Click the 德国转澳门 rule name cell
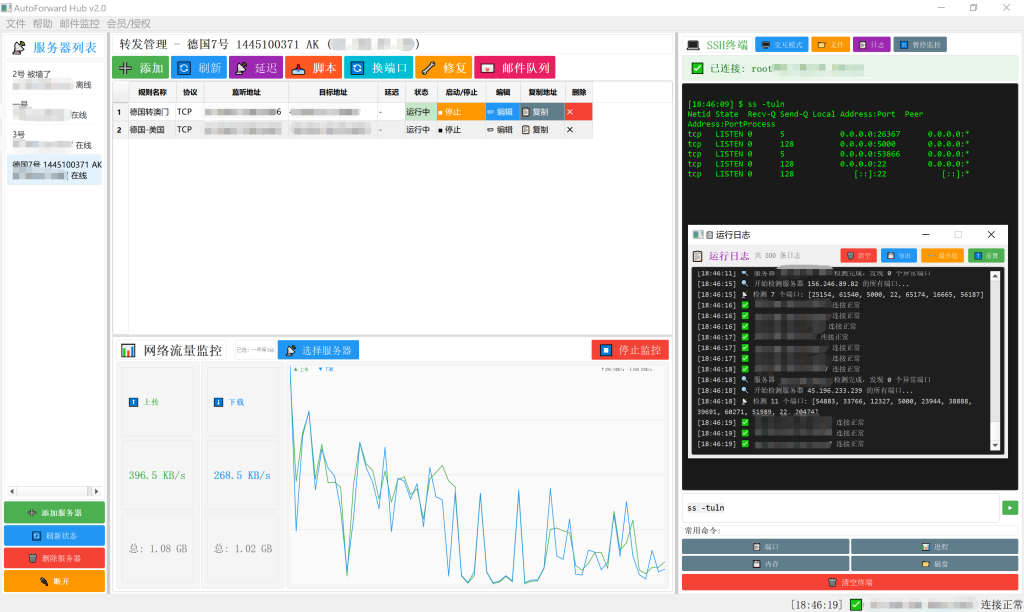1024x612 pixels. (x=151, y=112)
